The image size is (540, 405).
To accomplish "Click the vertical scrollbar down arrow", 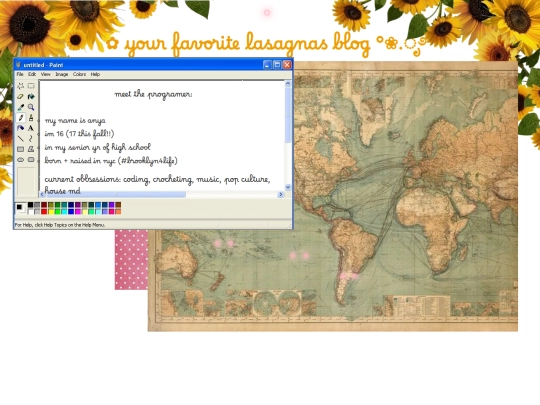I will (288, 187).
